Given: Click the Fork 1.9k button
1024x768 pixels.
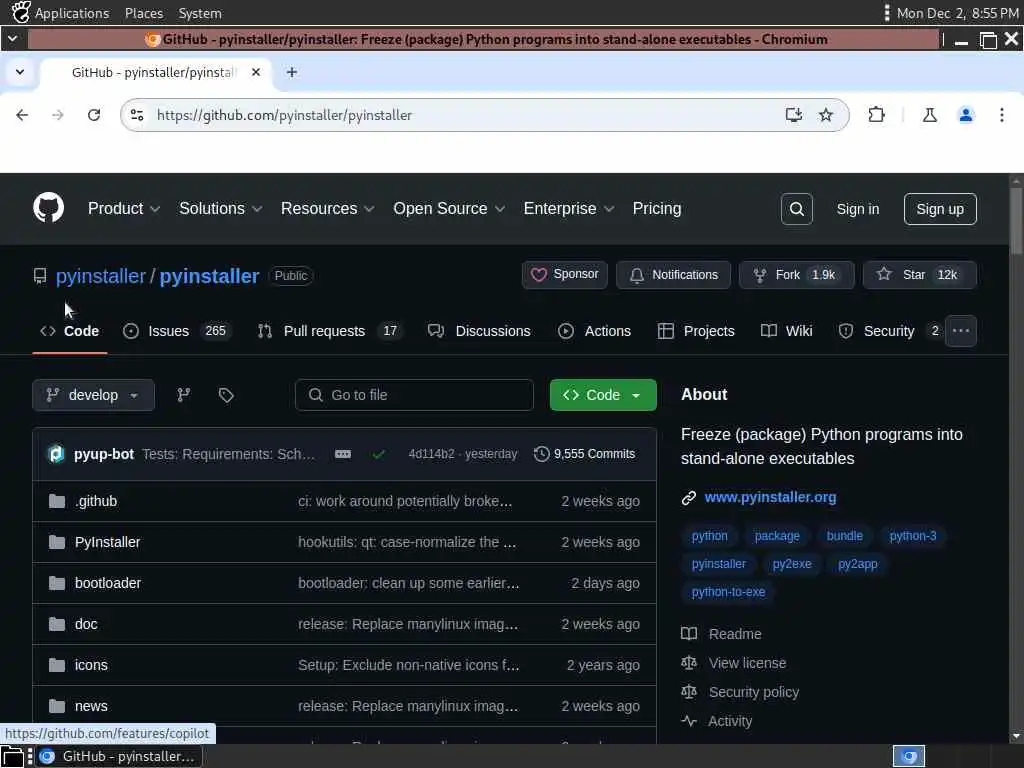Looking at the screenshot, I should (x=796, y=275).
